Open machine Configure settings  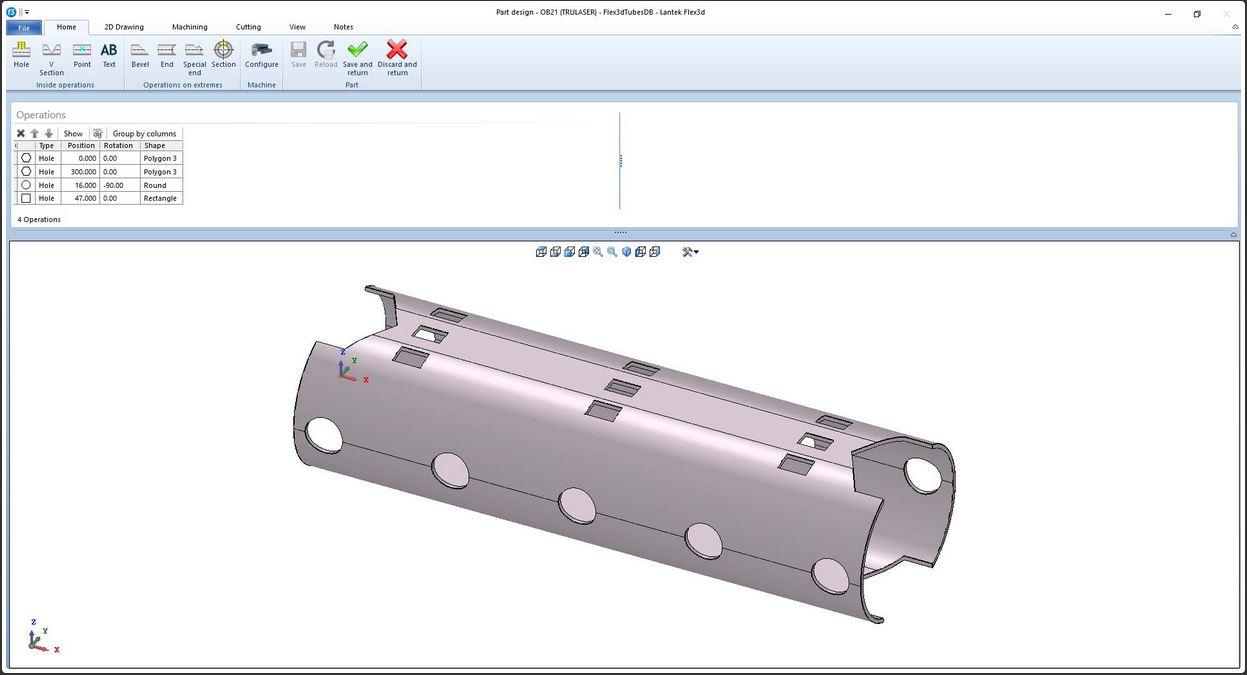(x=262, y=54)
